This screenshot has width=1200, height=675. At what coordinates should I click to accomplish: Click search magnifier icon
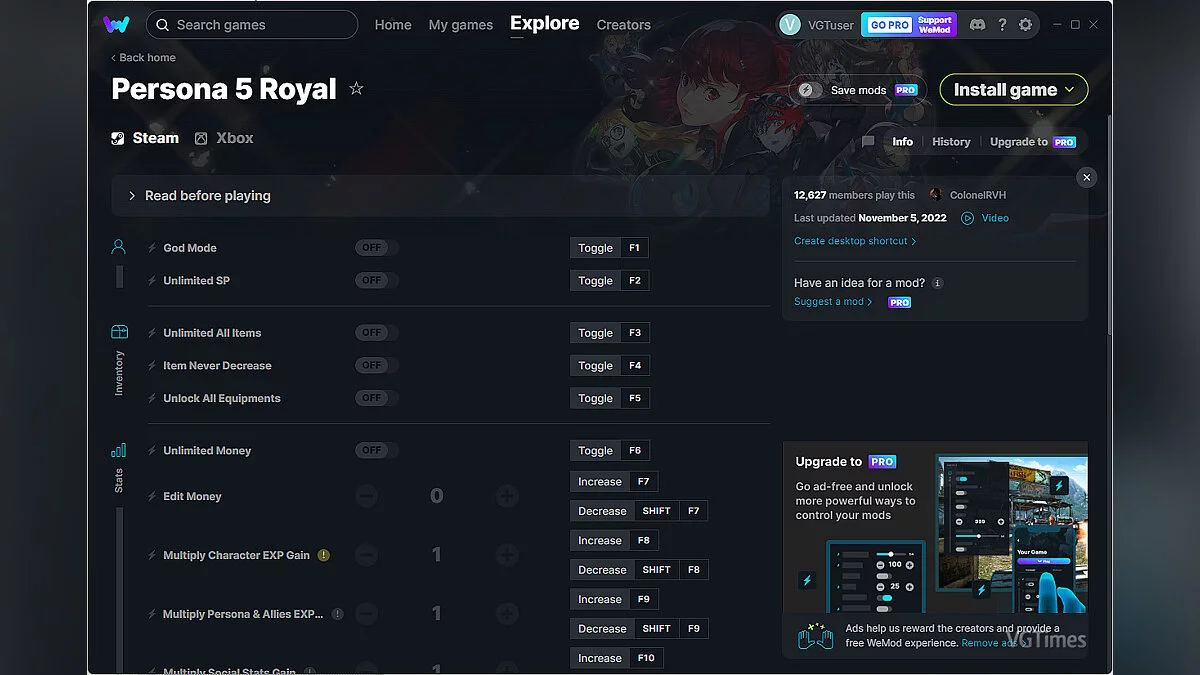coord(162,25)
